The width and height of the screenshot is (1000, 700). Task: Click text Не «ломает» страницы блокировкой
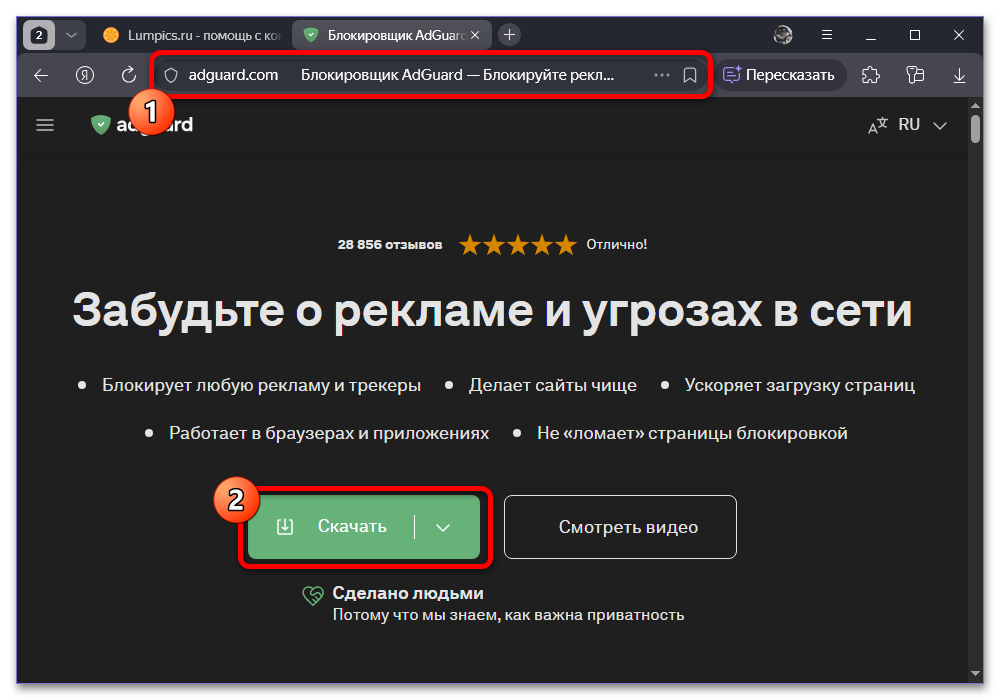(692, 434)
